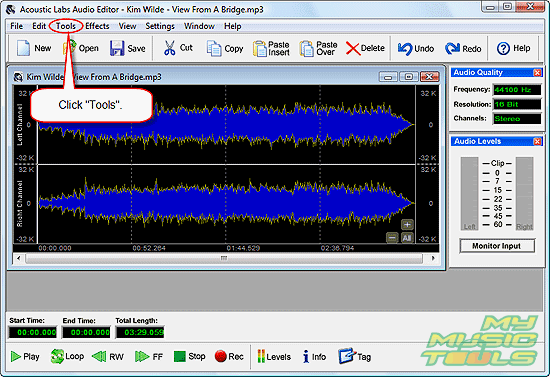Close the Audio Quality panel
Viewport: 550px width, 377px height.
tap(537, 73)
